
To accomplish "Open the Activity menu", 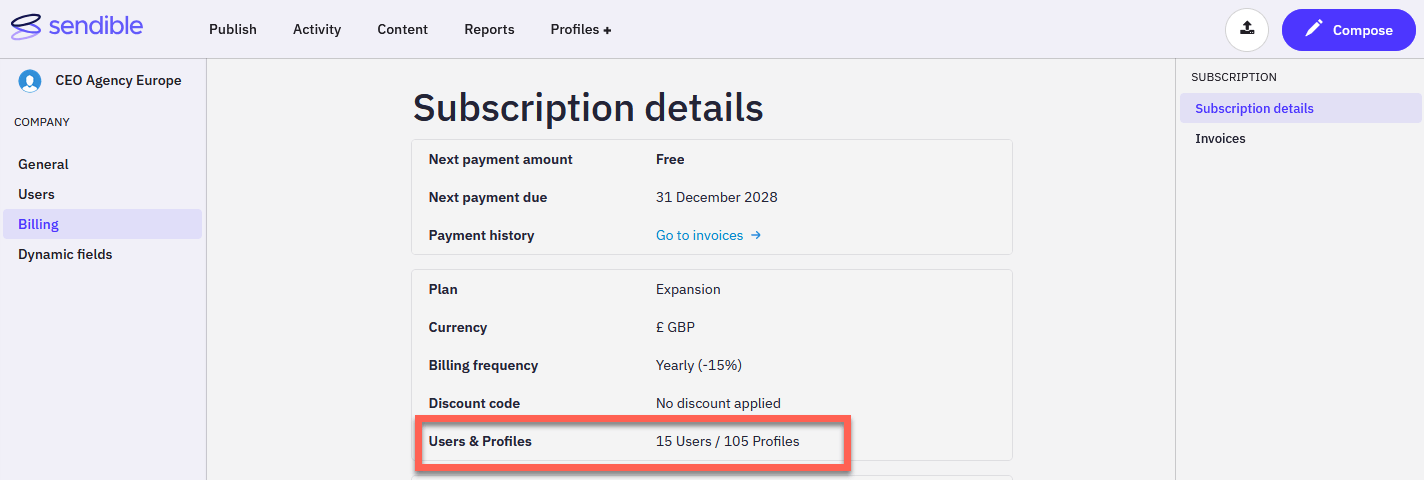I will pyautogui.click(x=317, y=29).
